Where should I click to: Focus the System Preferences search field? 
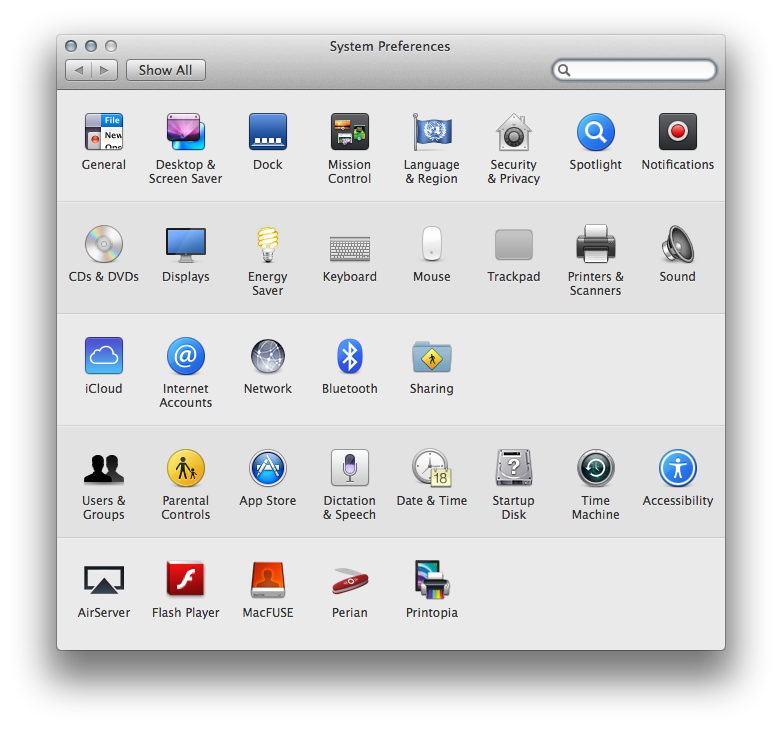(634, 70)
